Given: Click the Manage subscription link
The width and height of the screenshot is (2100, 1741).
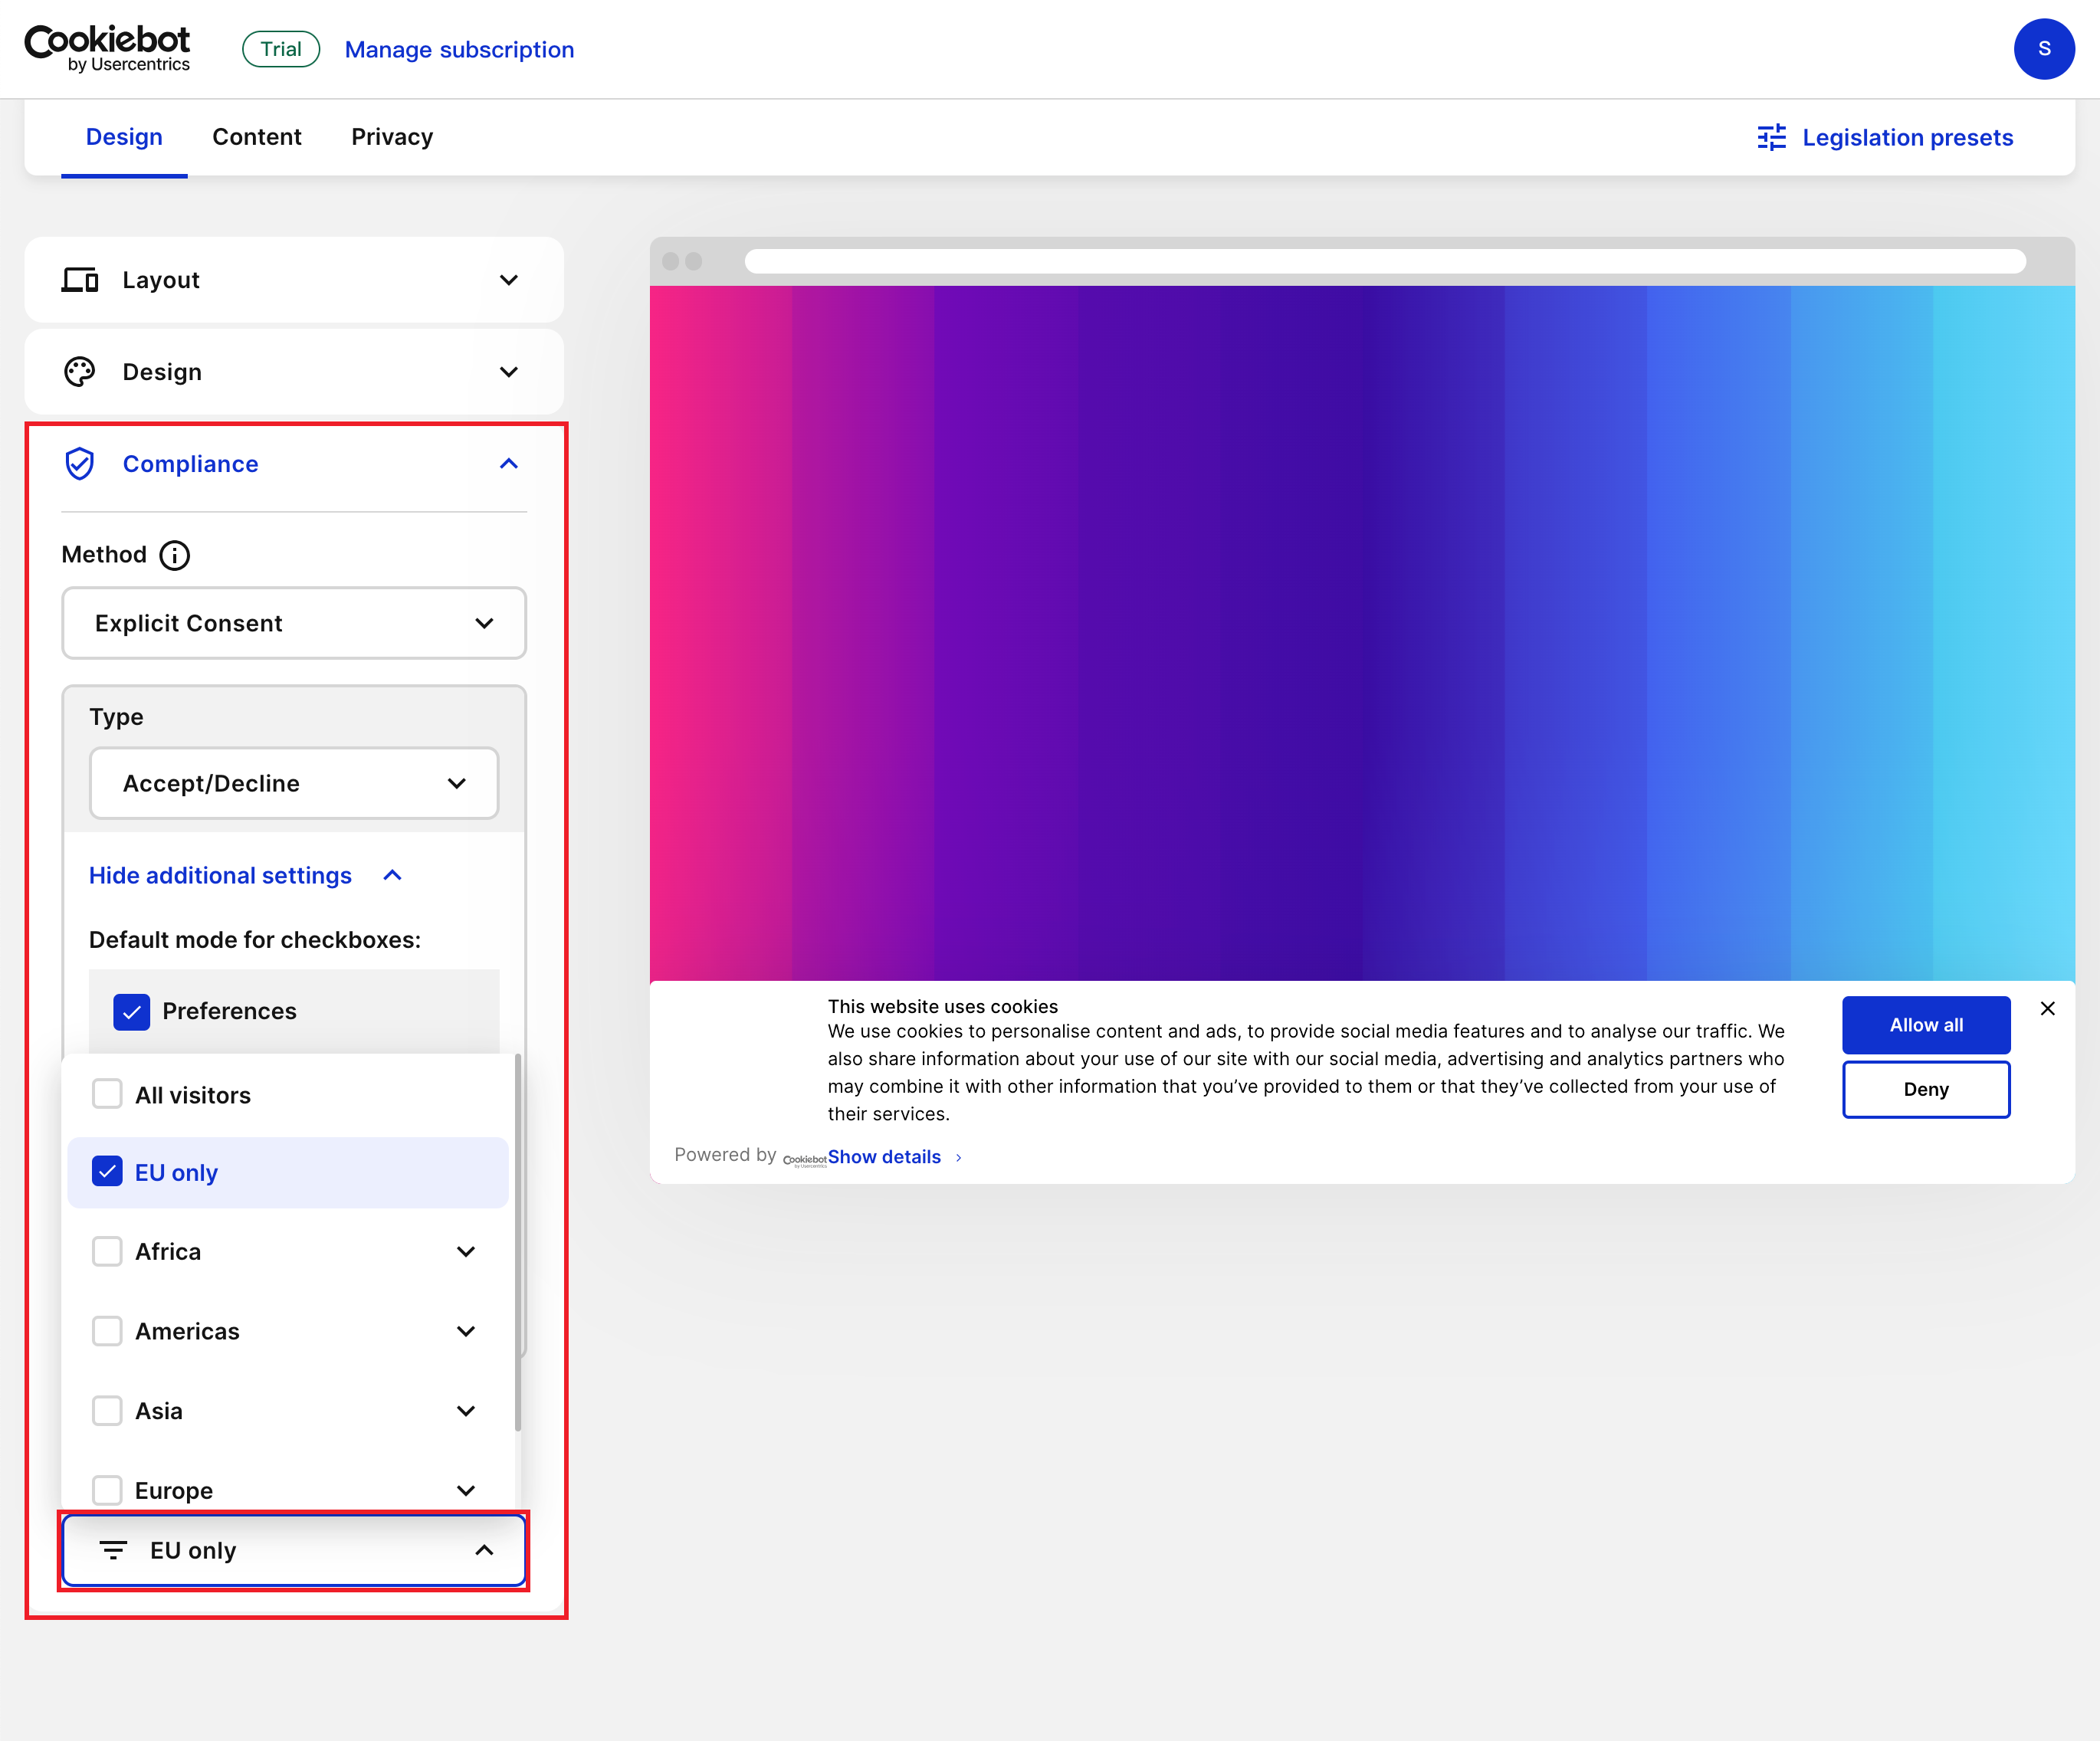Looking at the screenshot, I should (x=459, y=49).
